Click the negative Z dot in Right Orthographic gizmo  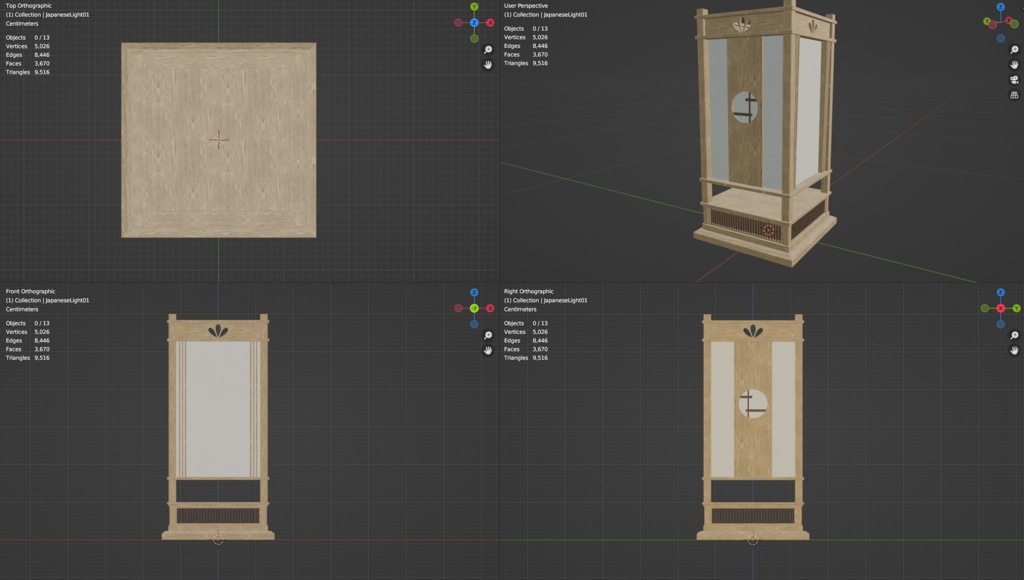click(1000, 324)
